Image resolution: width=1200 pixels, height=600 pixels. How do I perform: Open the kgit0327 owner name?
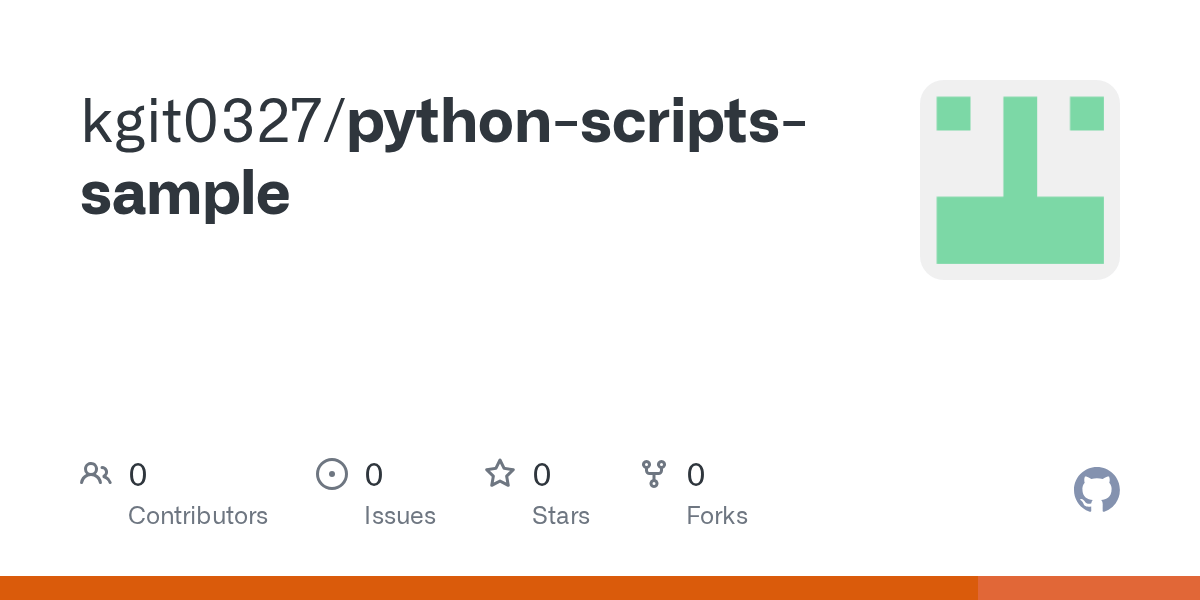point(206,124)
